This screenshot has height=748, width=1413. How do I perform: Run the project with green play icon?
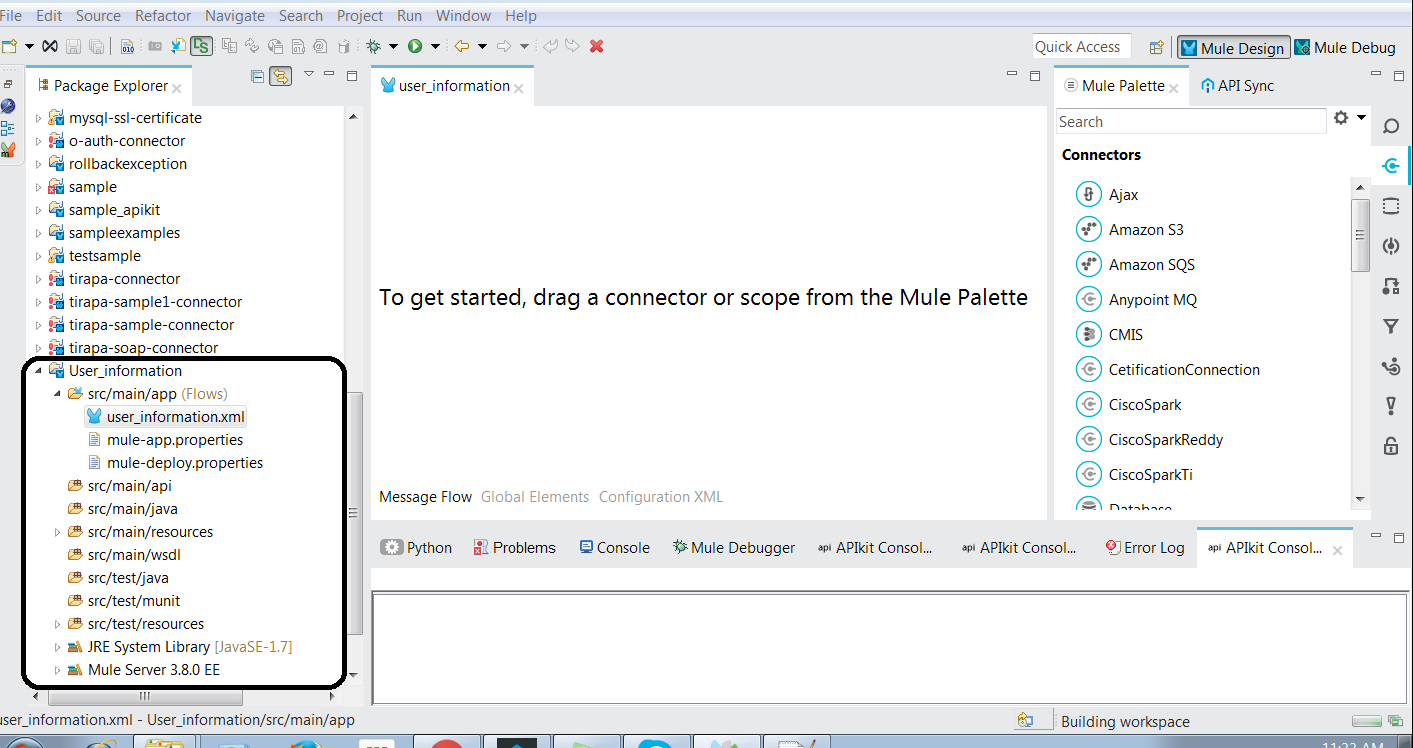coord(414,46)
